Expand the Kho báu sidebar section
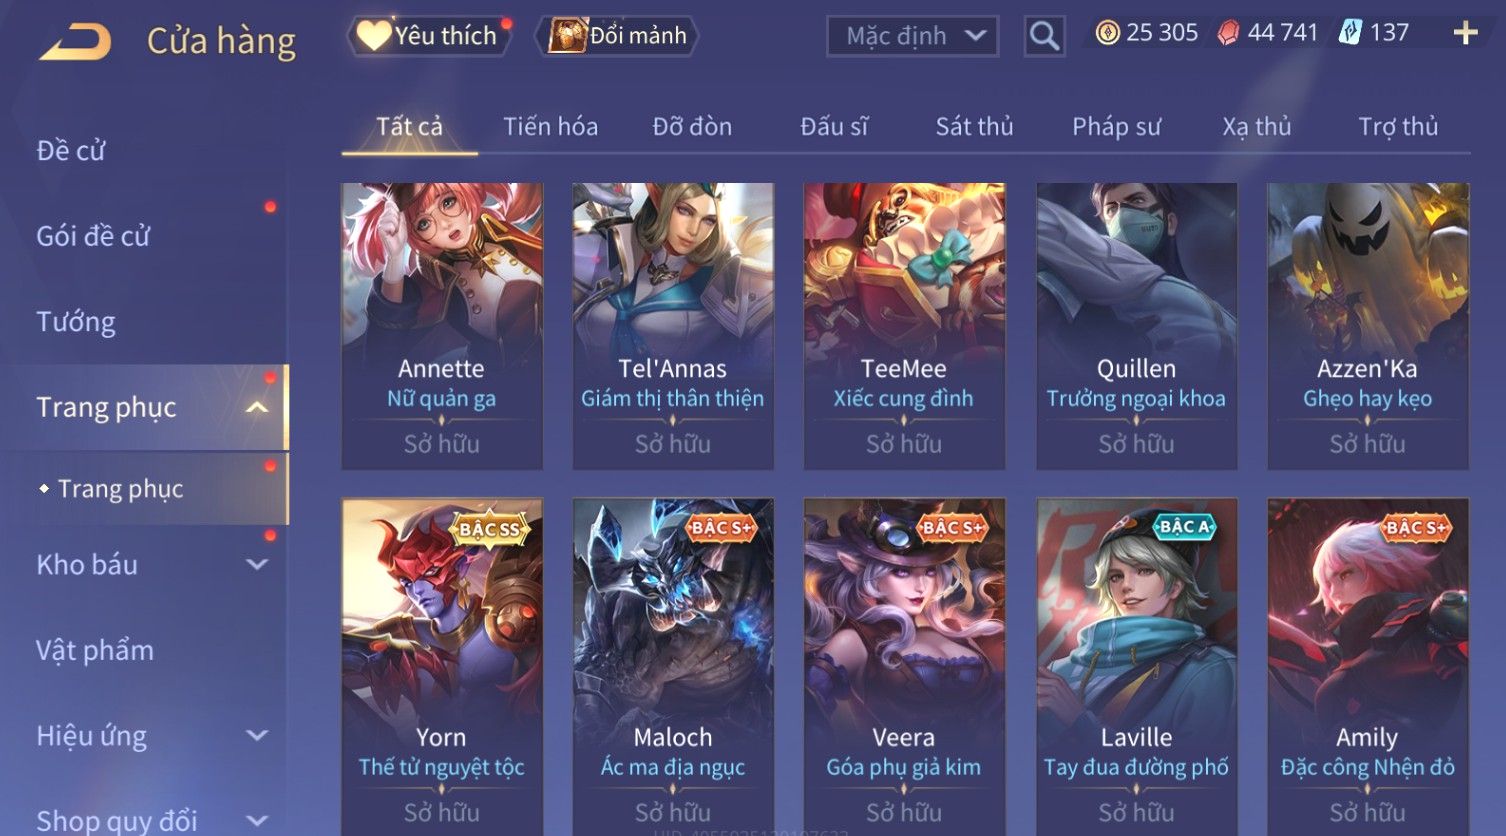The width and height of the screenshot is (1506, 836). point(257,564)
